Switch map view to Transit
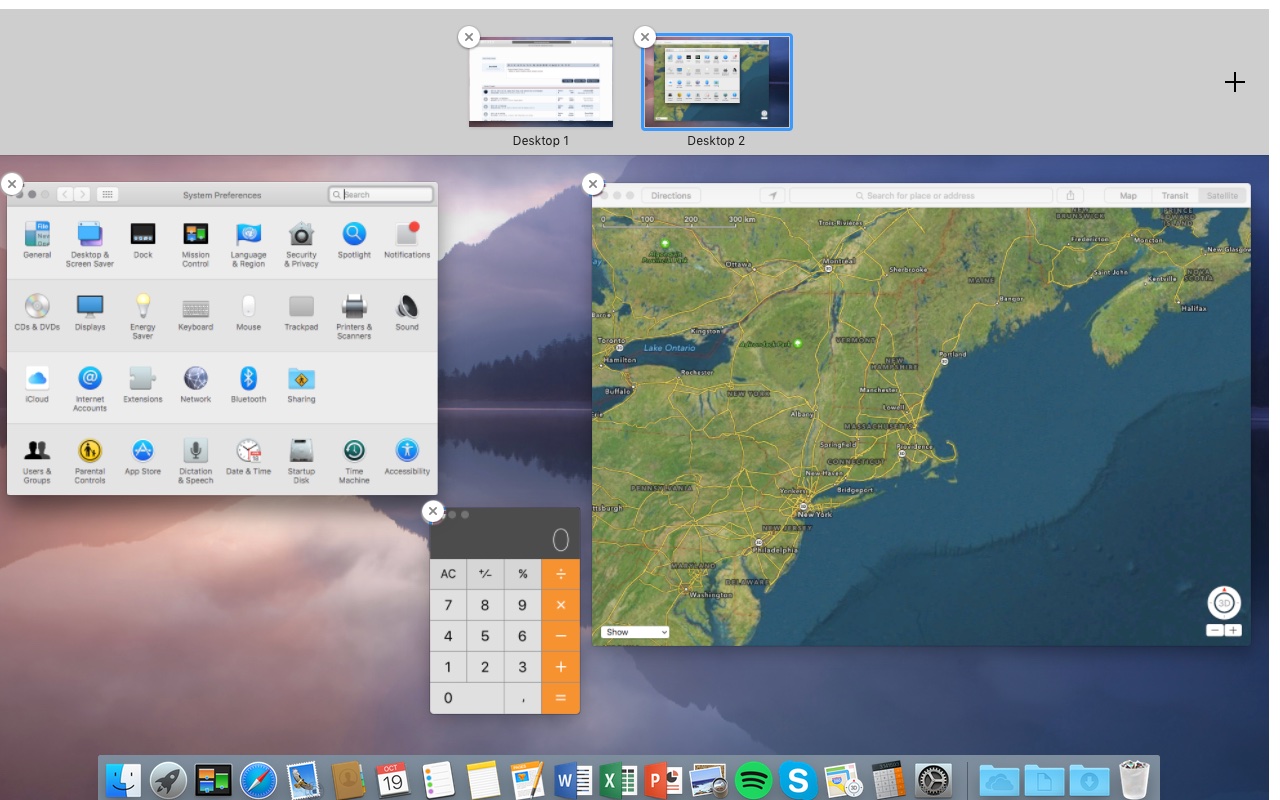The image size is (1280, 800). pos(1175,195)
